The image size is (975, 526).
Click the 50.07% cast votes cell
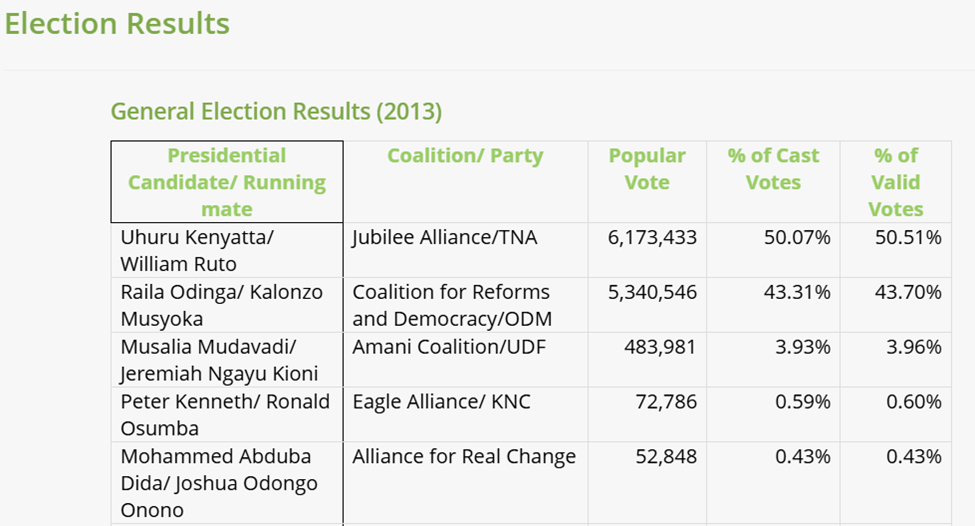[797, 238]
